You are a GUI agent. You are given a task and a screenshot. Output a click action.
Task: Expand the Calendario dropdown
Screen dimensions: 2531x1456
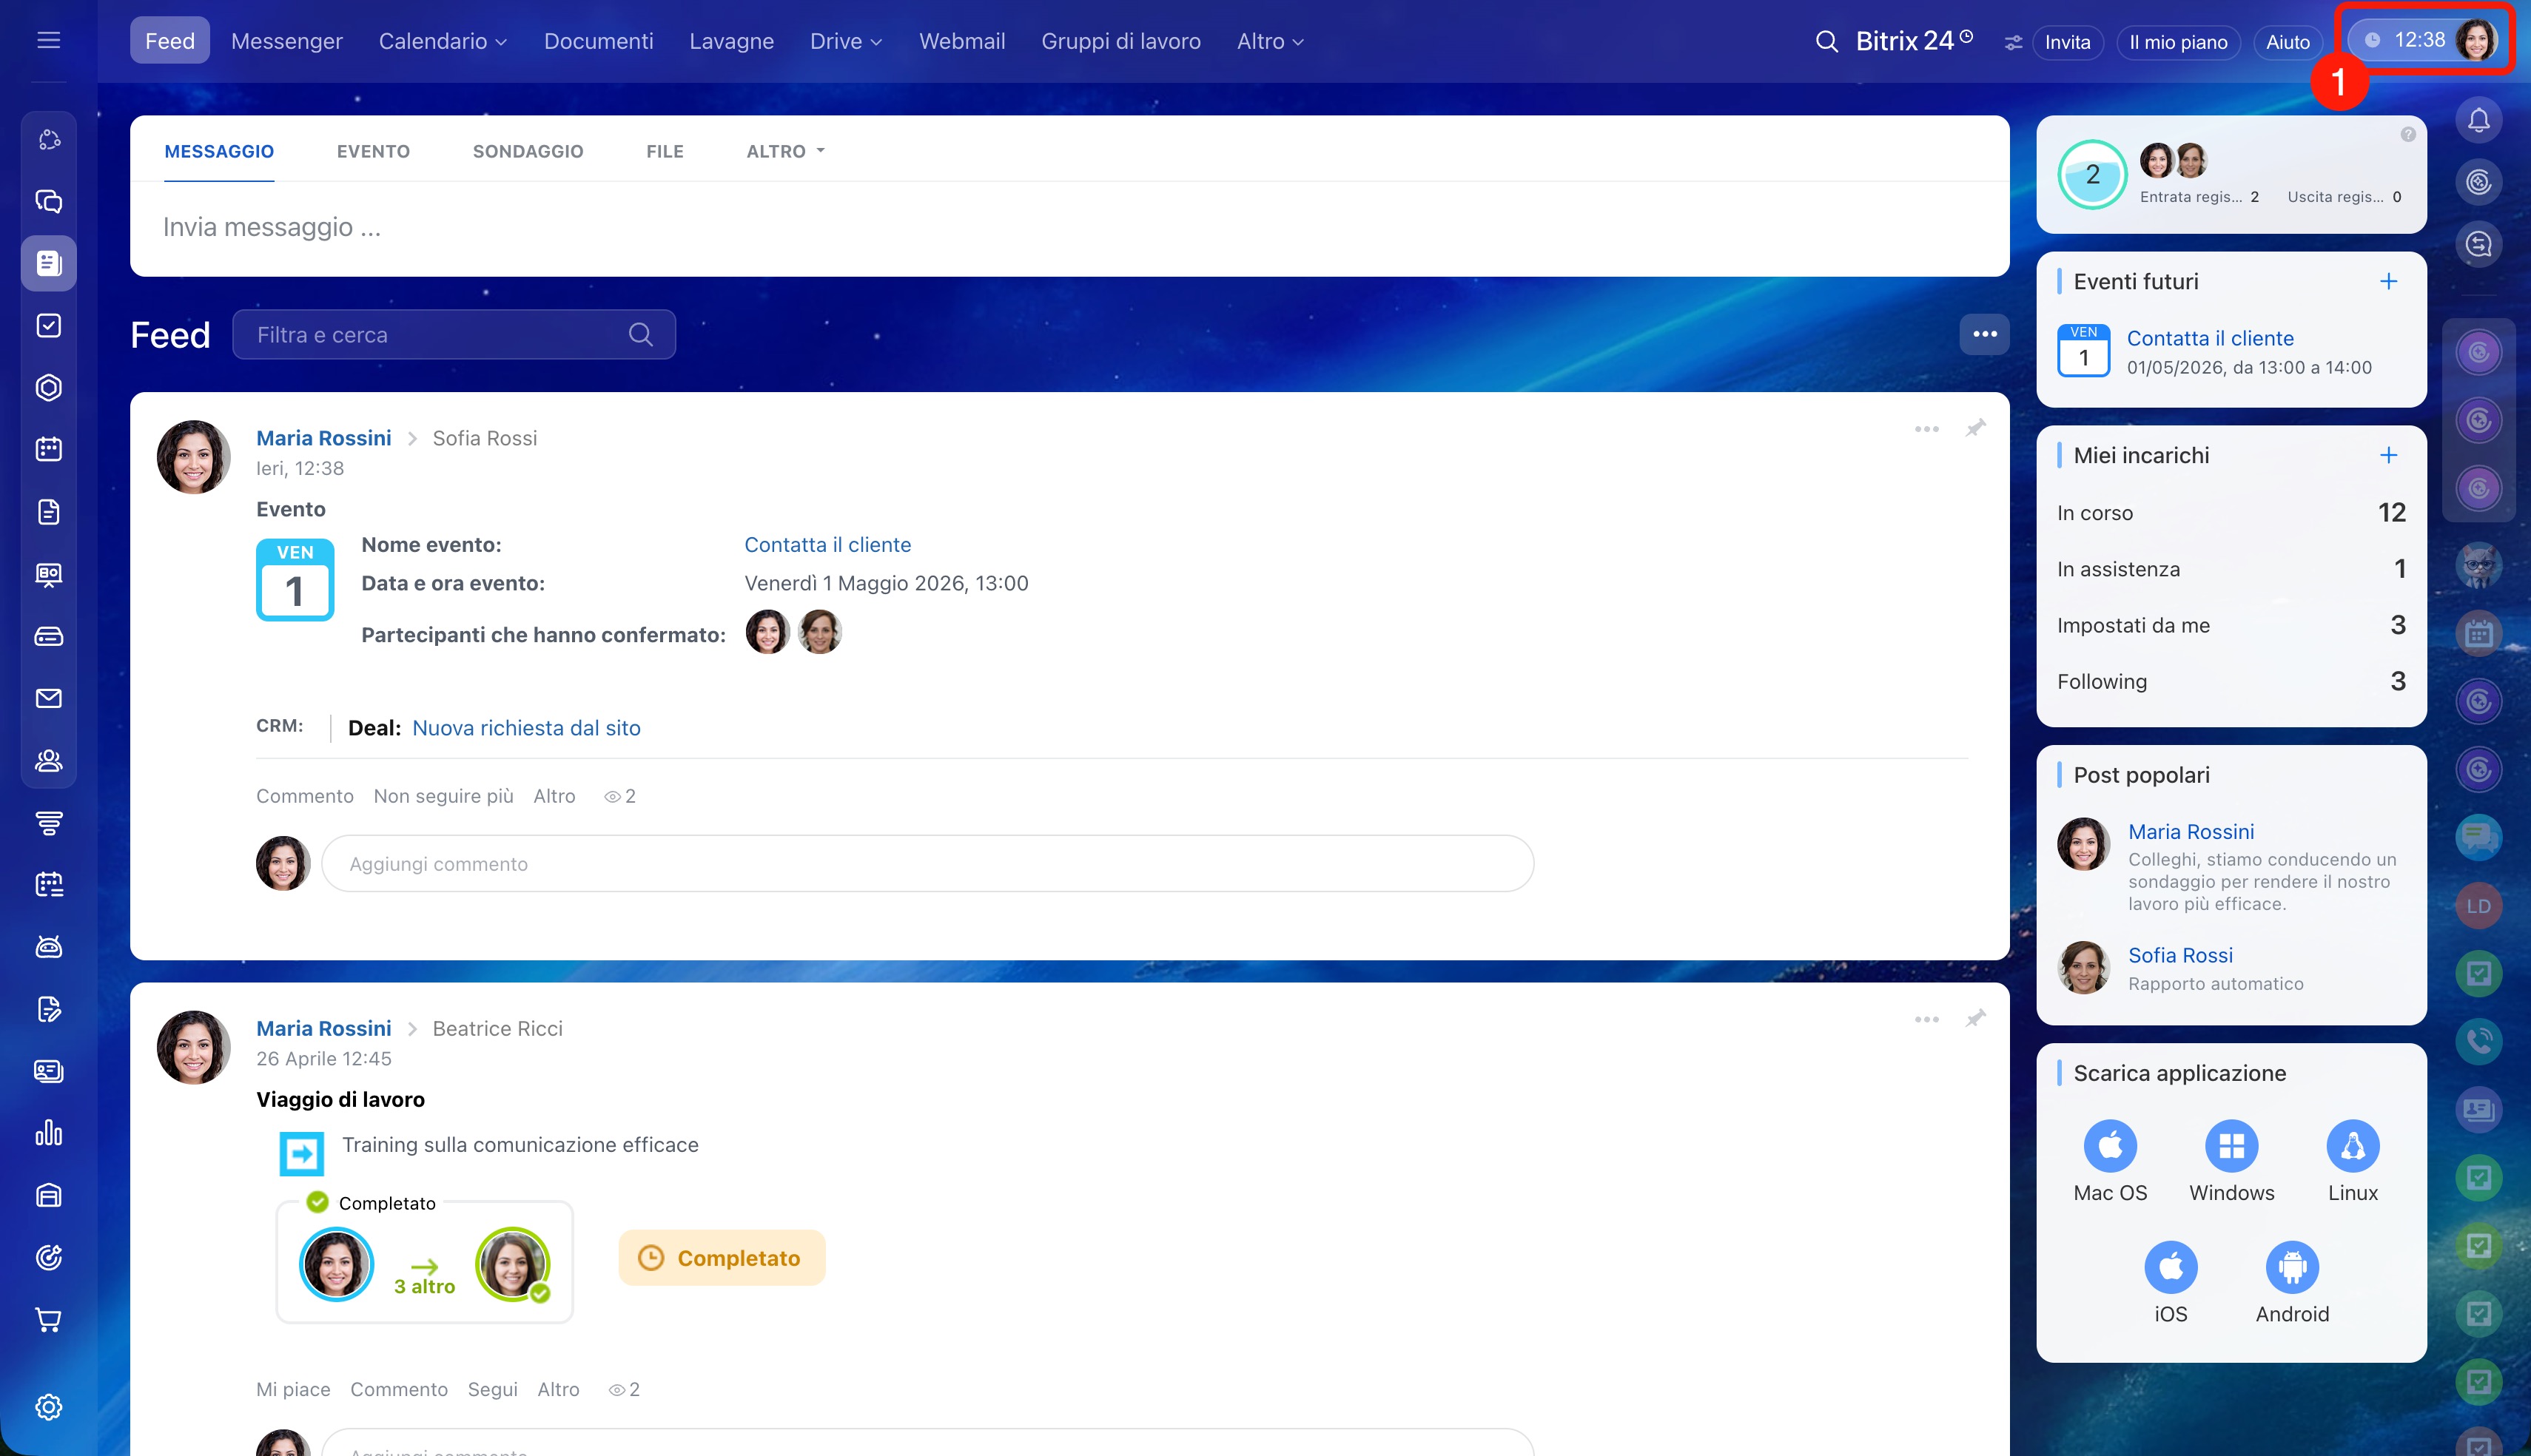click(x=442, y=41)
